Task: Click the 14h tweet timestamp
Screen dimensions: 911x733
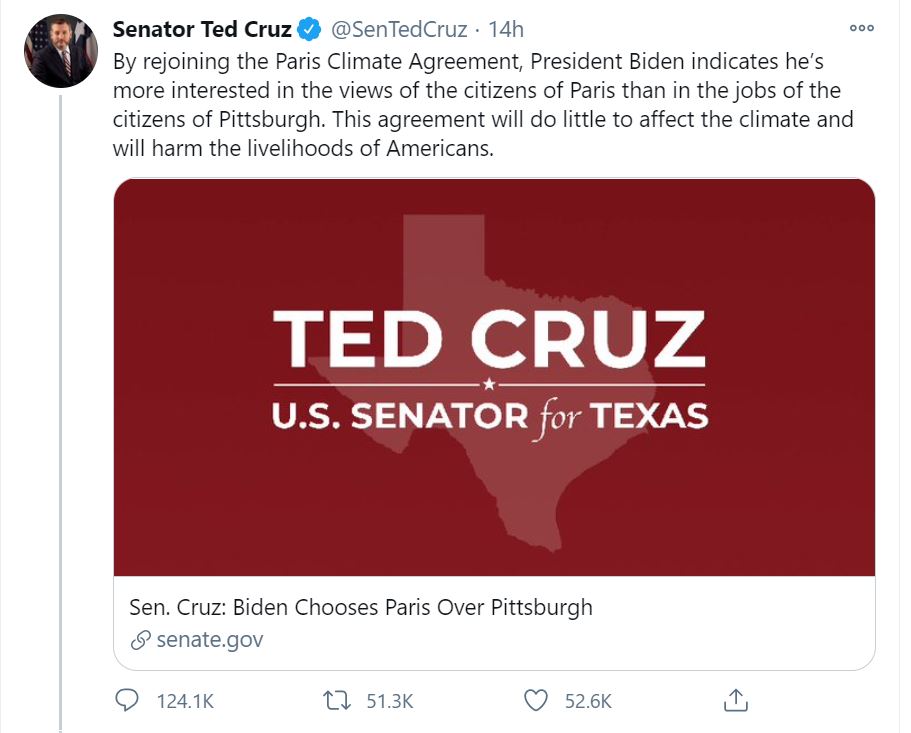Action: click(506, 29)
